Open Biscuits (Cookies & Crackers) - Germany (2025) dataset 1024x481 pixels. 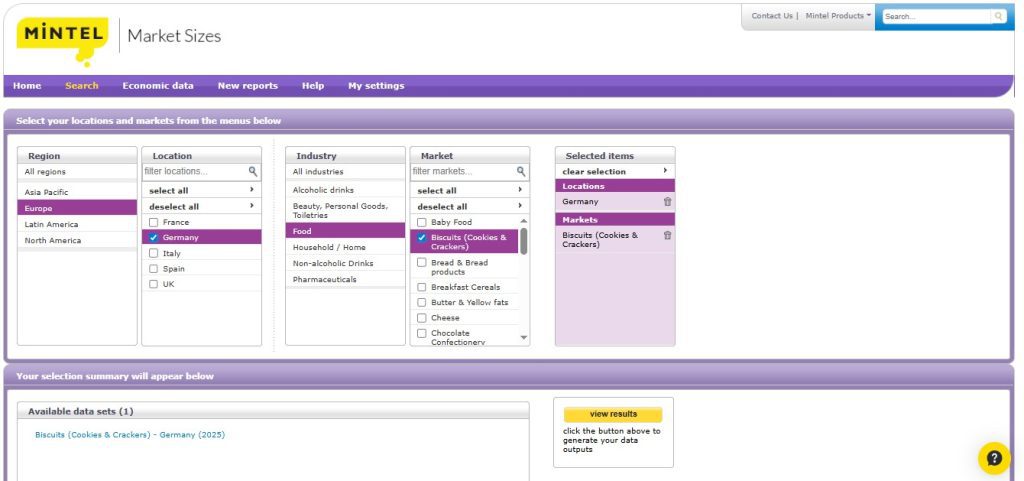tap(130, 435)
